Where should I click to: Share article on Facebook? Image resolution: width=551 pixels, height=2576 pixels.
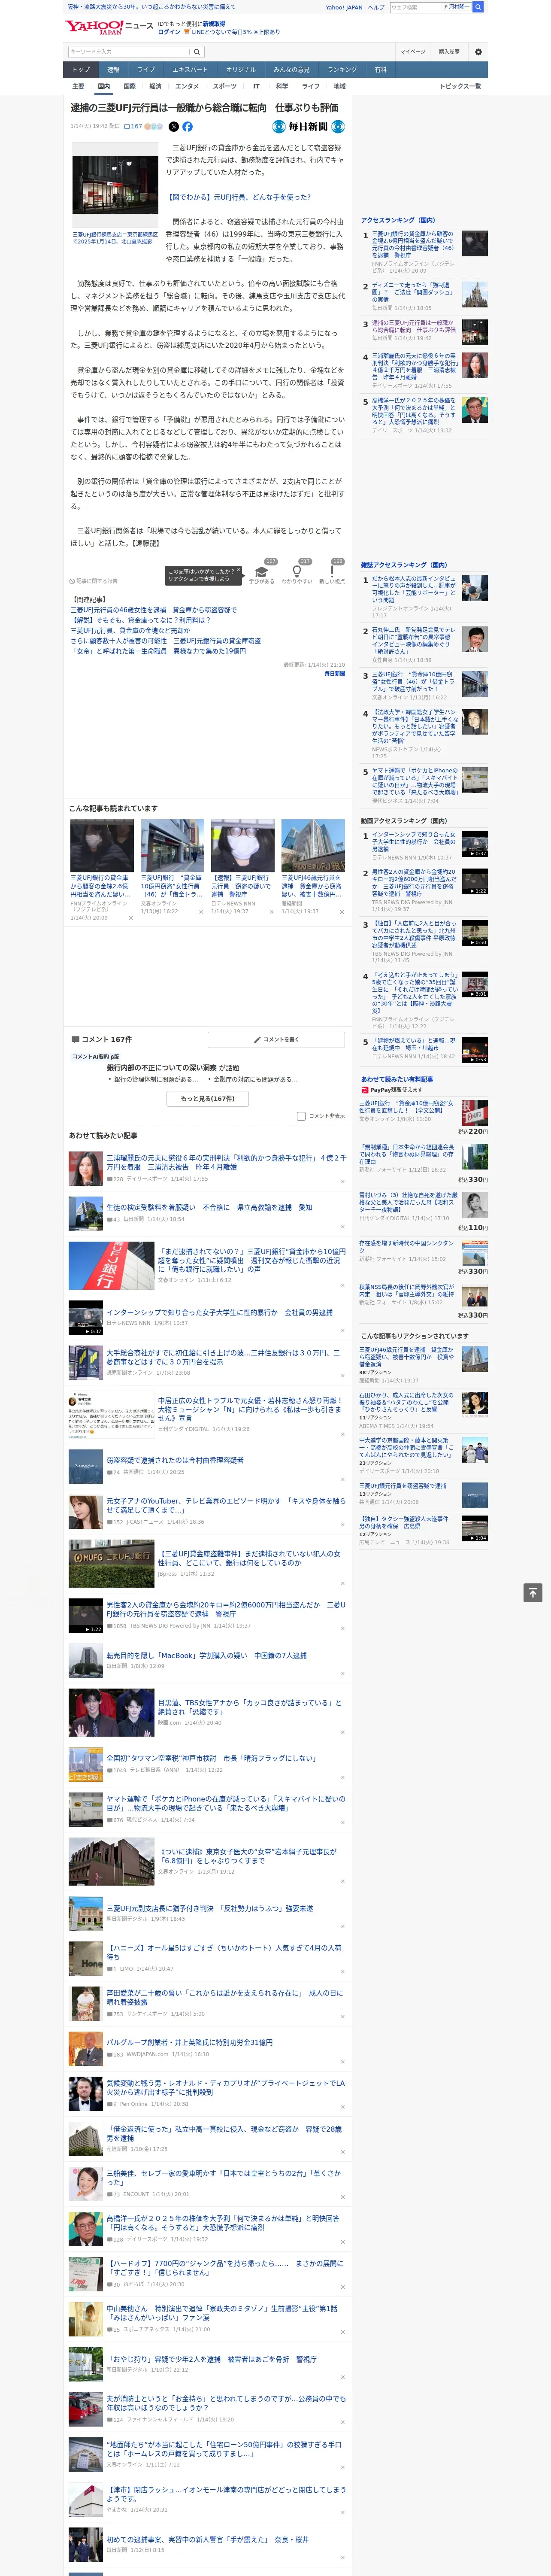point(187,127)
